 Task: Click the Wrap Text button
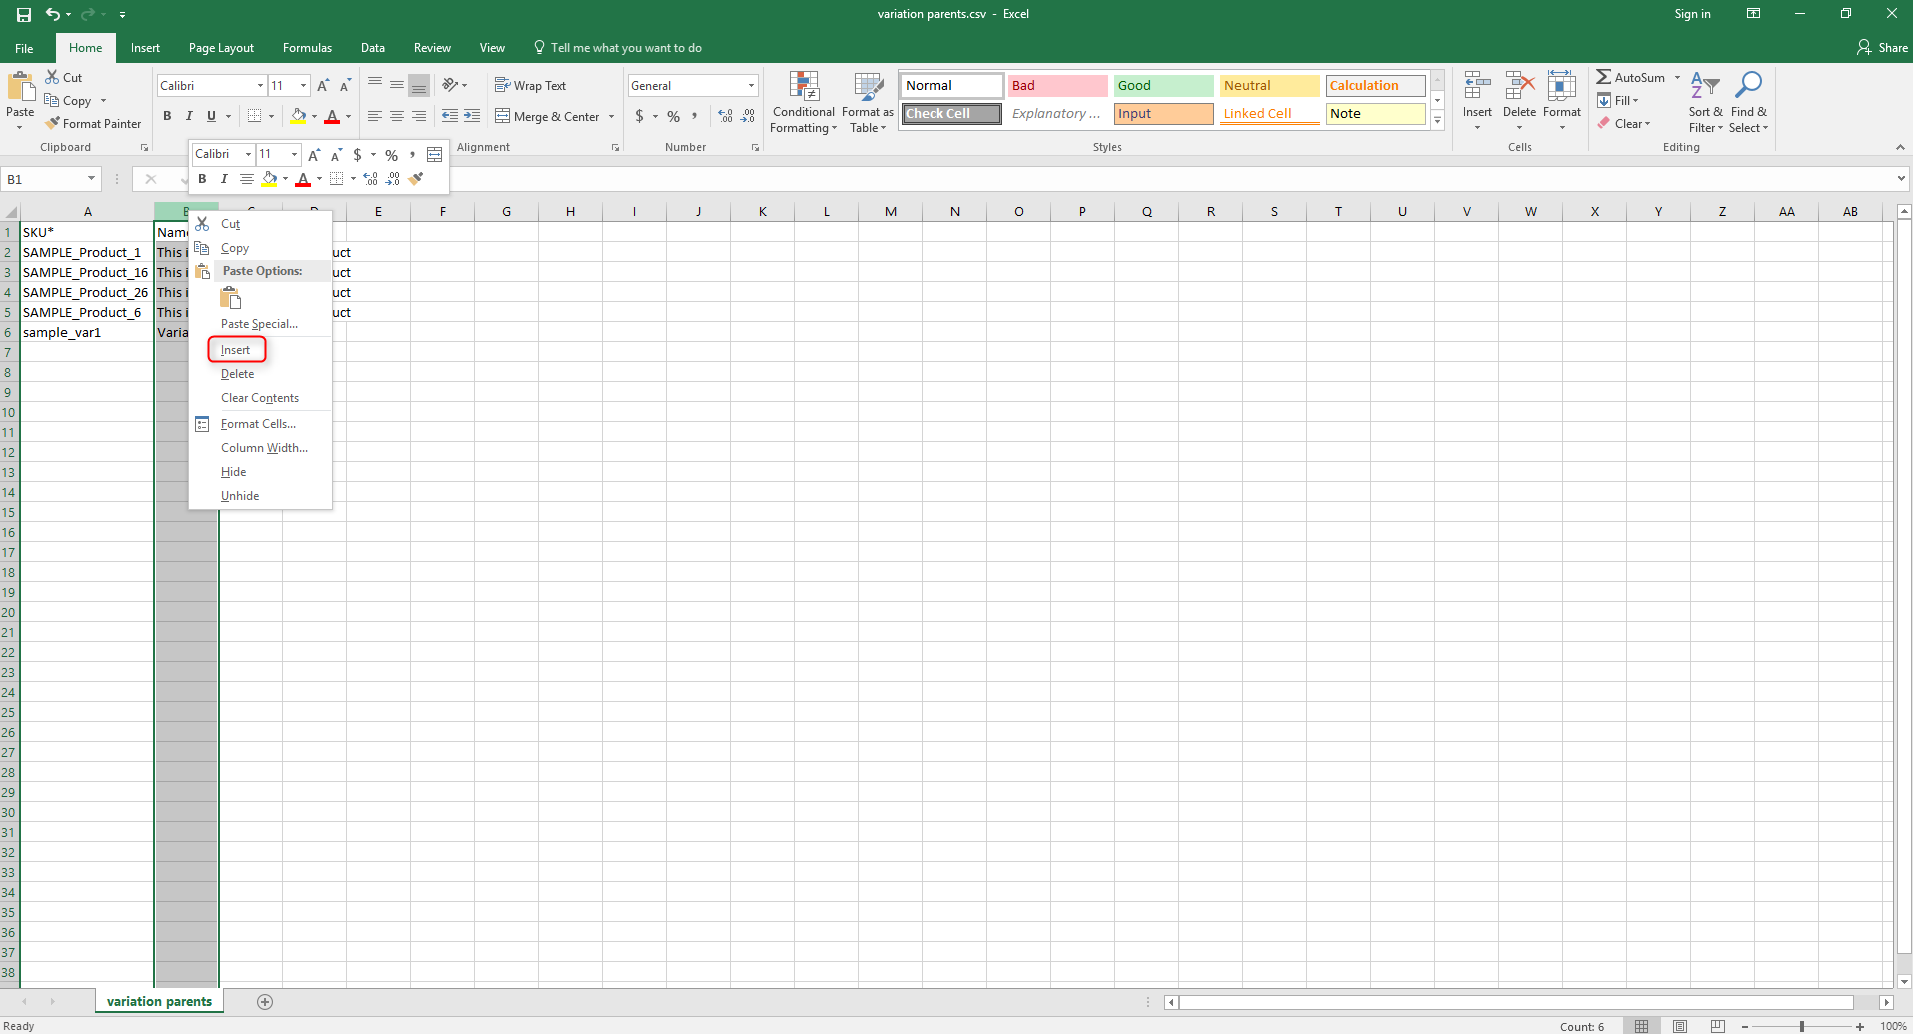point(530,86)
